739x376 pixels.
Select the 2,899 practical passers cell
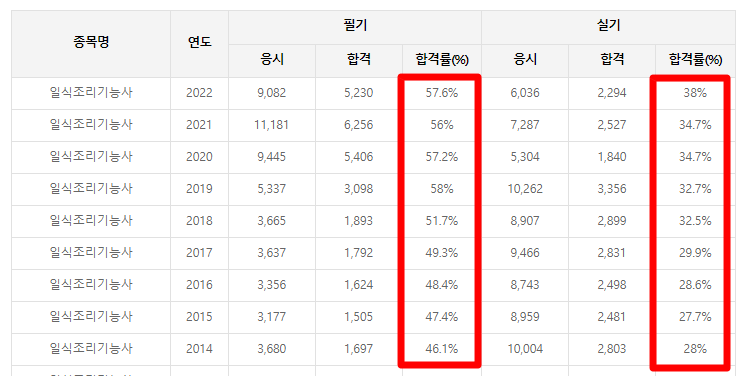tap(612, 221)
